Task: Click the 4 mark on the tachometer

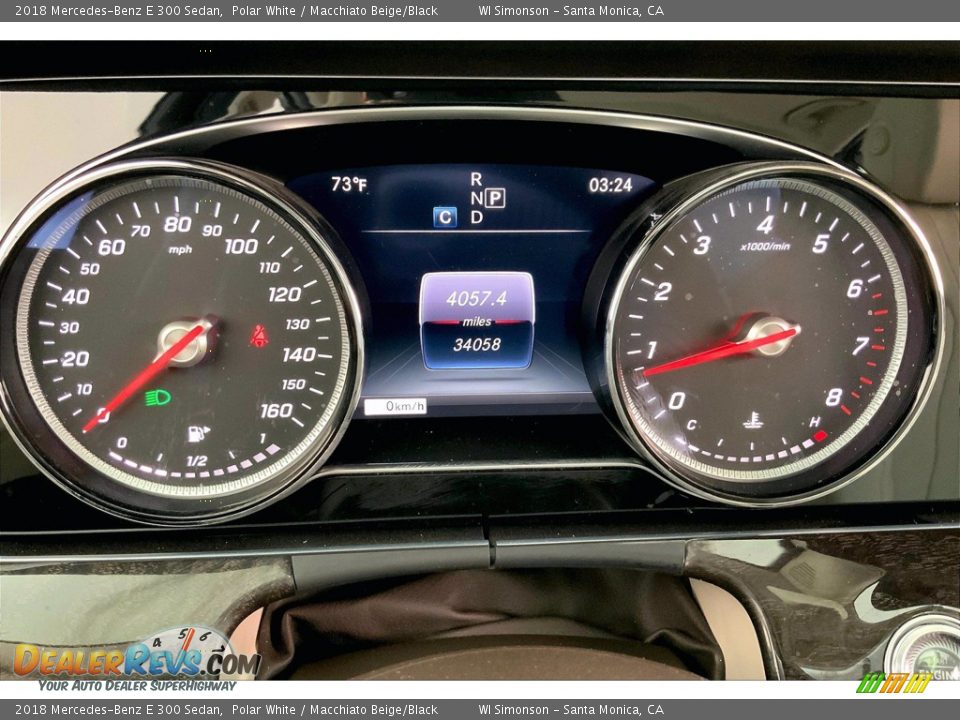Action: point(765,225)
